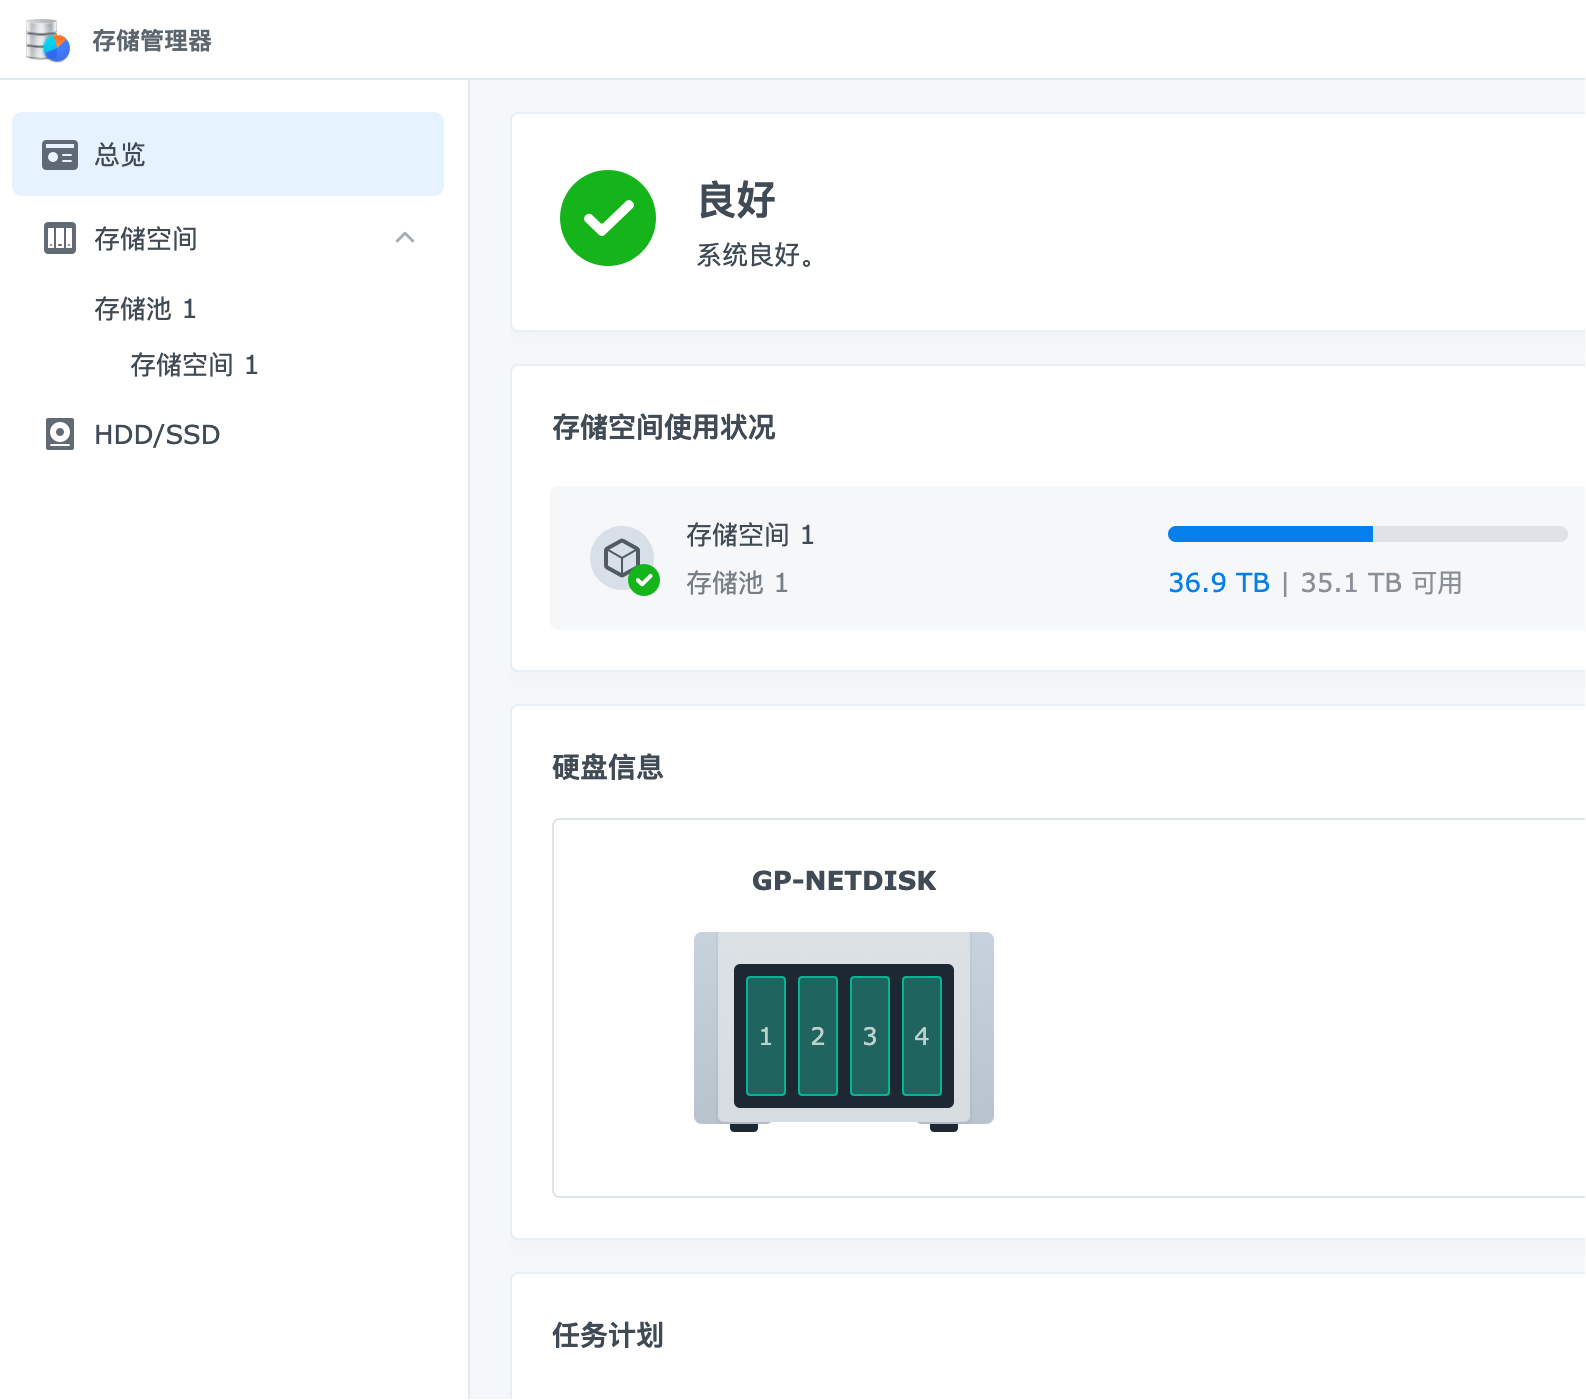The width and height of the screenshot is (1586, 1400).
Task: Click the 存储空间使用状况 section heading
Action: (x=664, y=428)
